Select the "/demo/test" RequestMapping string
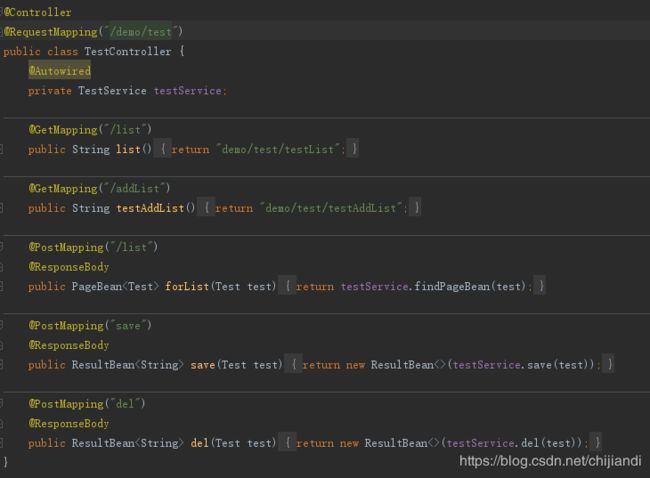 point(142,32)
